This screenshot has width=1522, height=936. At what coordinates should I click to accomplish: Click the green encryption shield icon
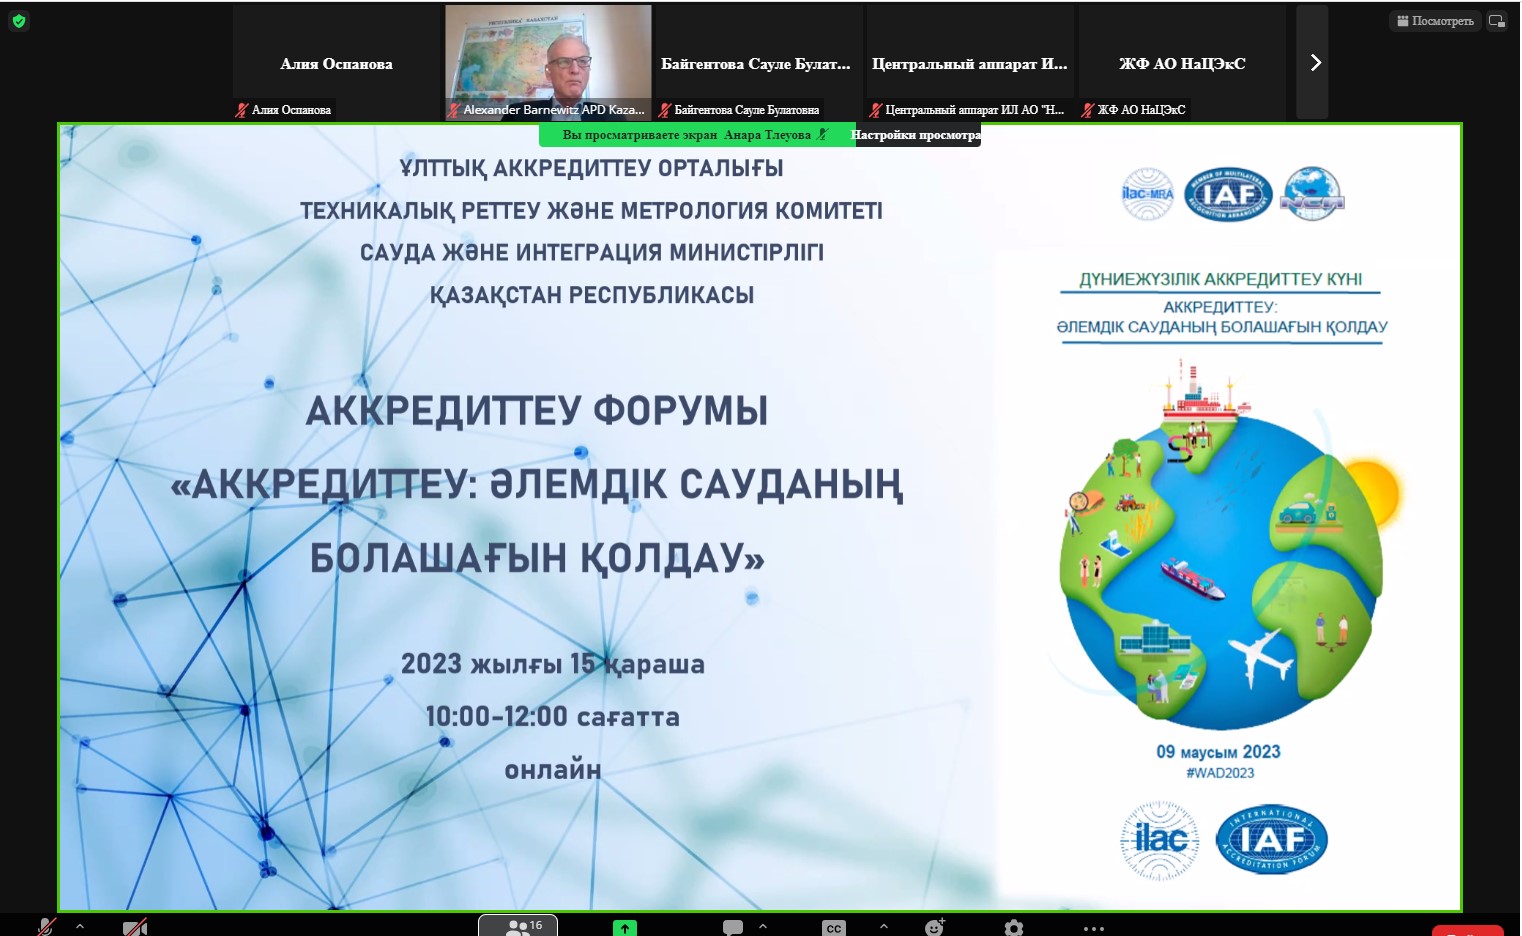click(x=19, y=21)
